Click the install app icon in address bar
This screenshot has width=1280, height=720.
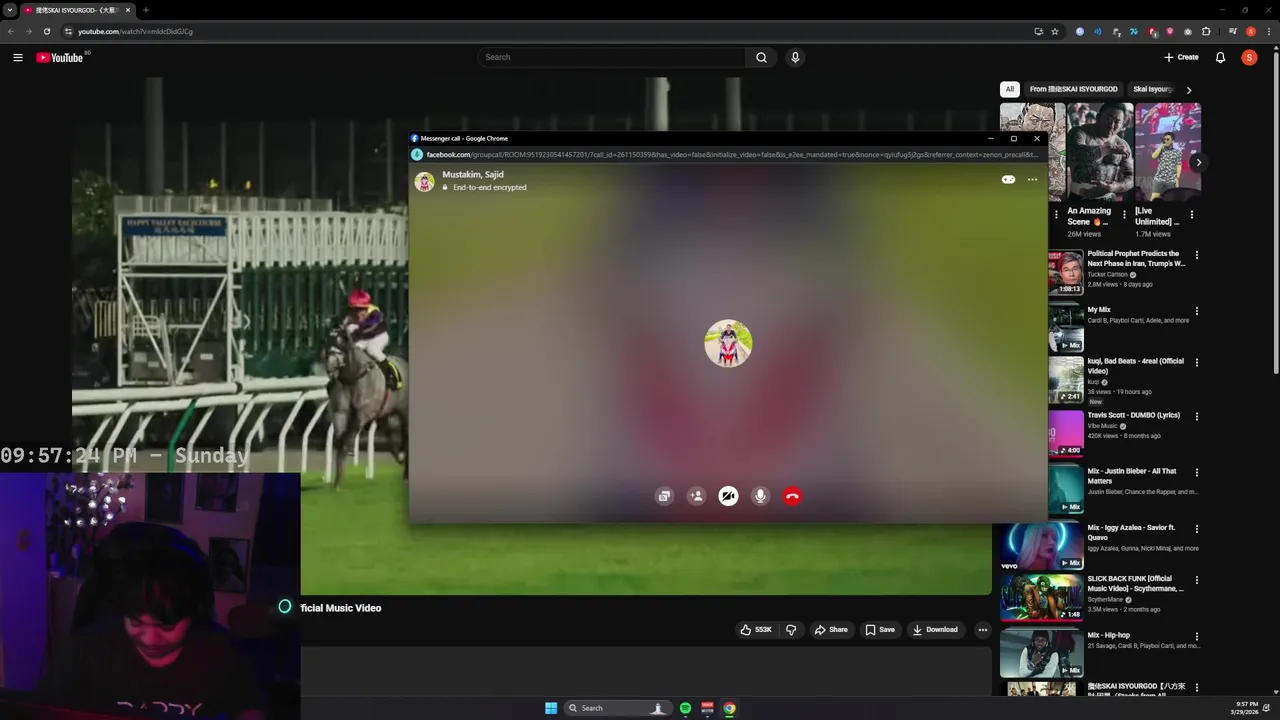(x=1038, y=31)
